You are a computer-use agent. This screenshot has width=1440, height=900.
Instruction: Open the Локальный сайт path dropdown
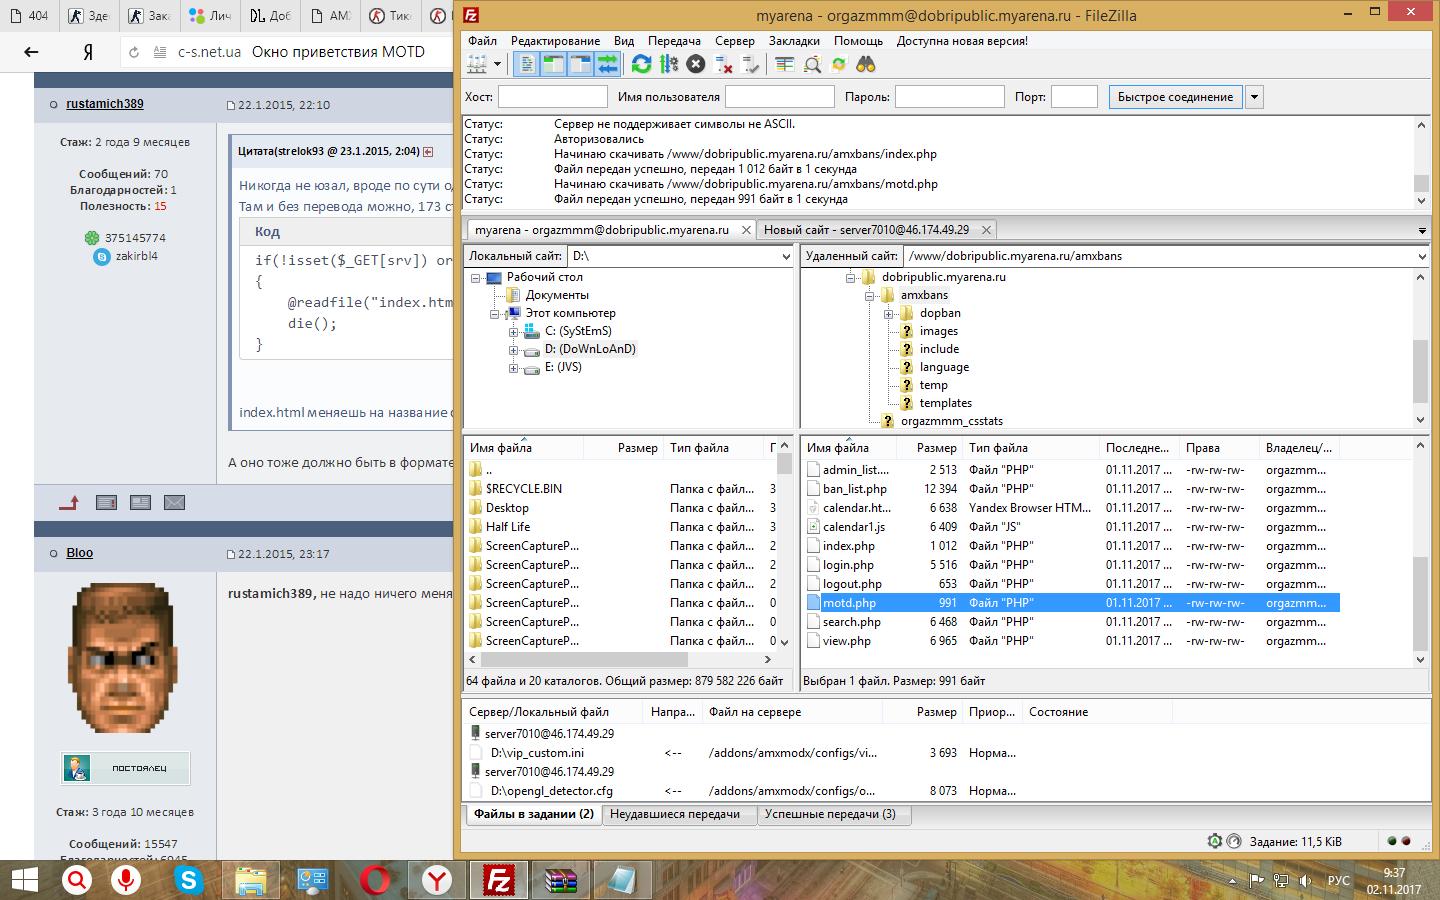point(786,256)
